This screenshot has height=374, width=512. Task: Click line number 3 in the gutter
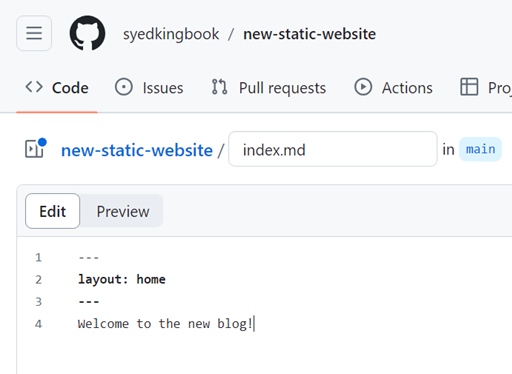[39, 302]
